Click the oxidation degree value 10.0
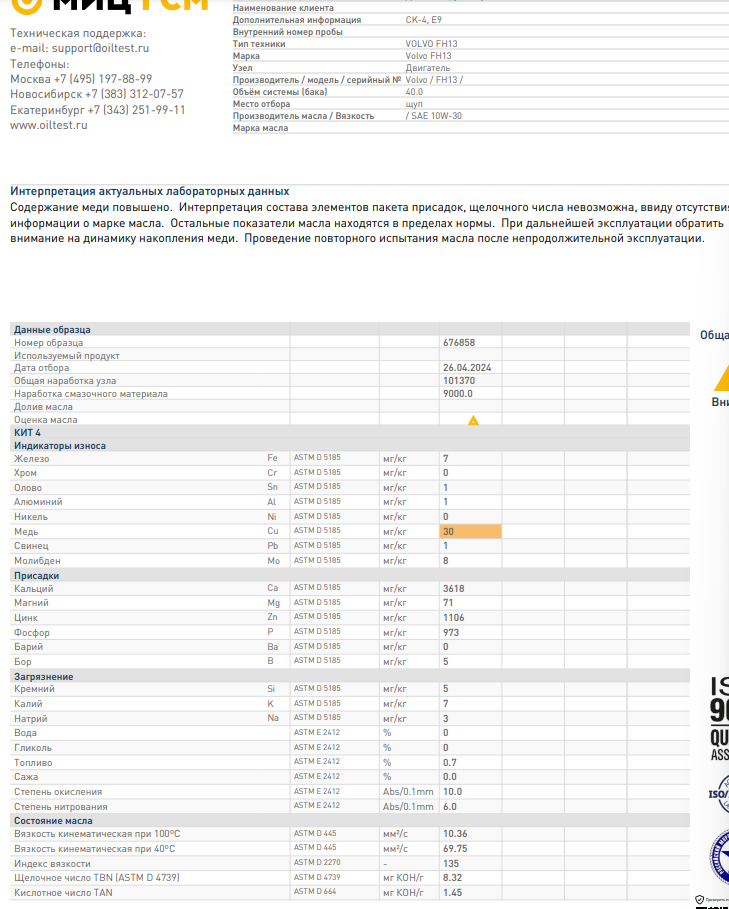Screen dimensions: 729x909 click(x=453, y=792)
